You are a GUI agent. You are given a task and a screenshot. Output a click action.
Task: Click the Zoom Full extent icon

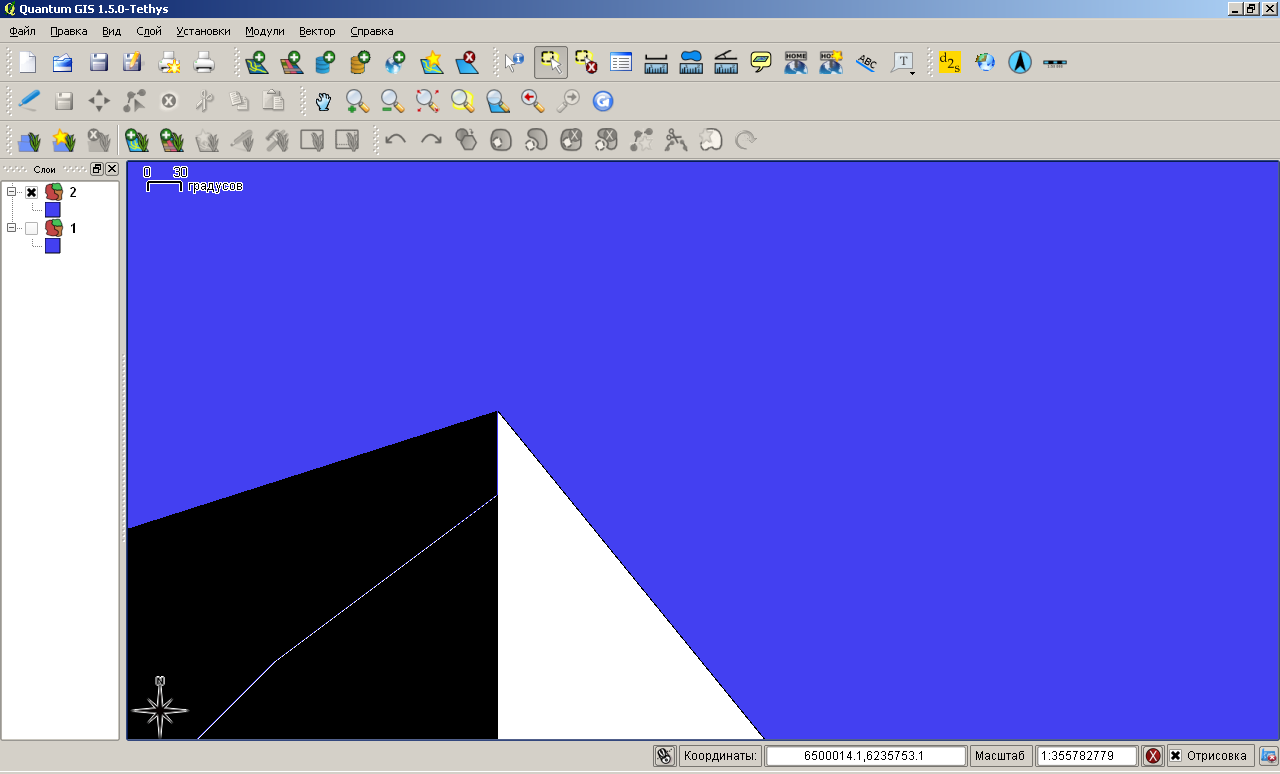[427, 101]
